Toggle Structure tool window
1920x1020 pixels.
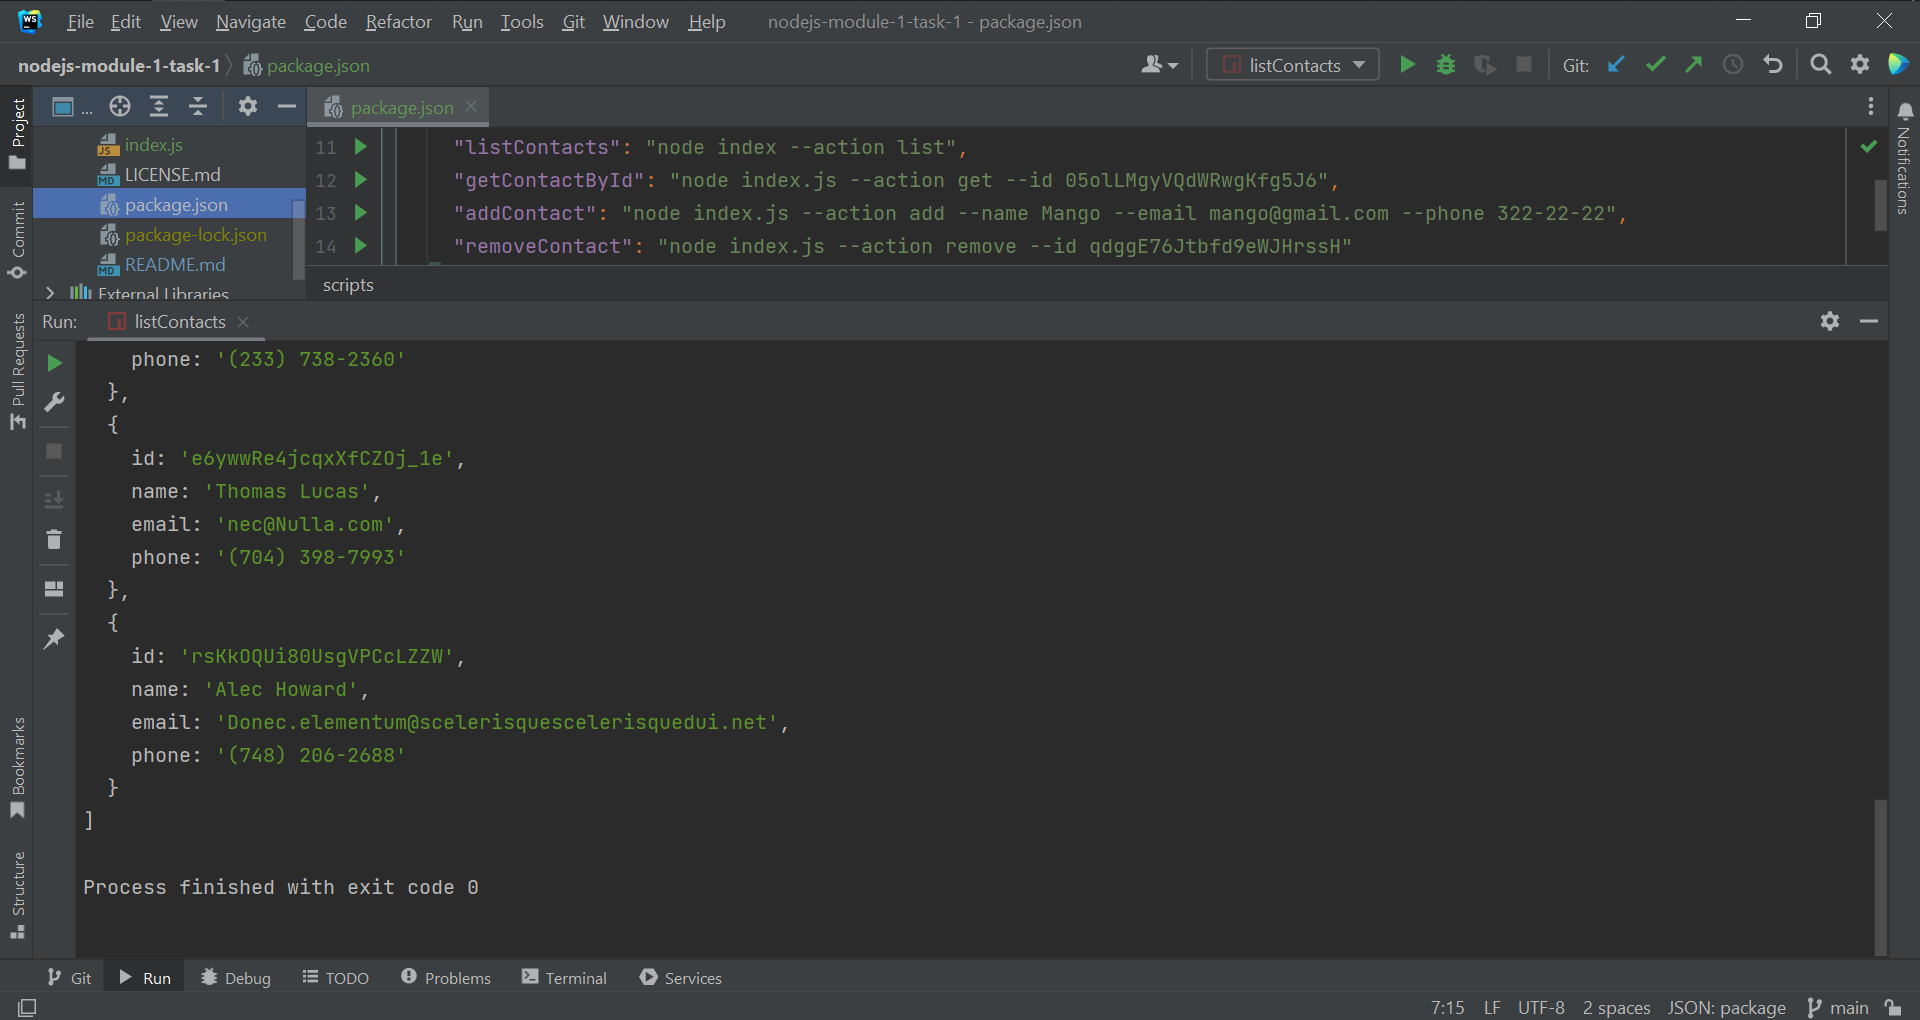pyautogui.click(x=17, y=895)
